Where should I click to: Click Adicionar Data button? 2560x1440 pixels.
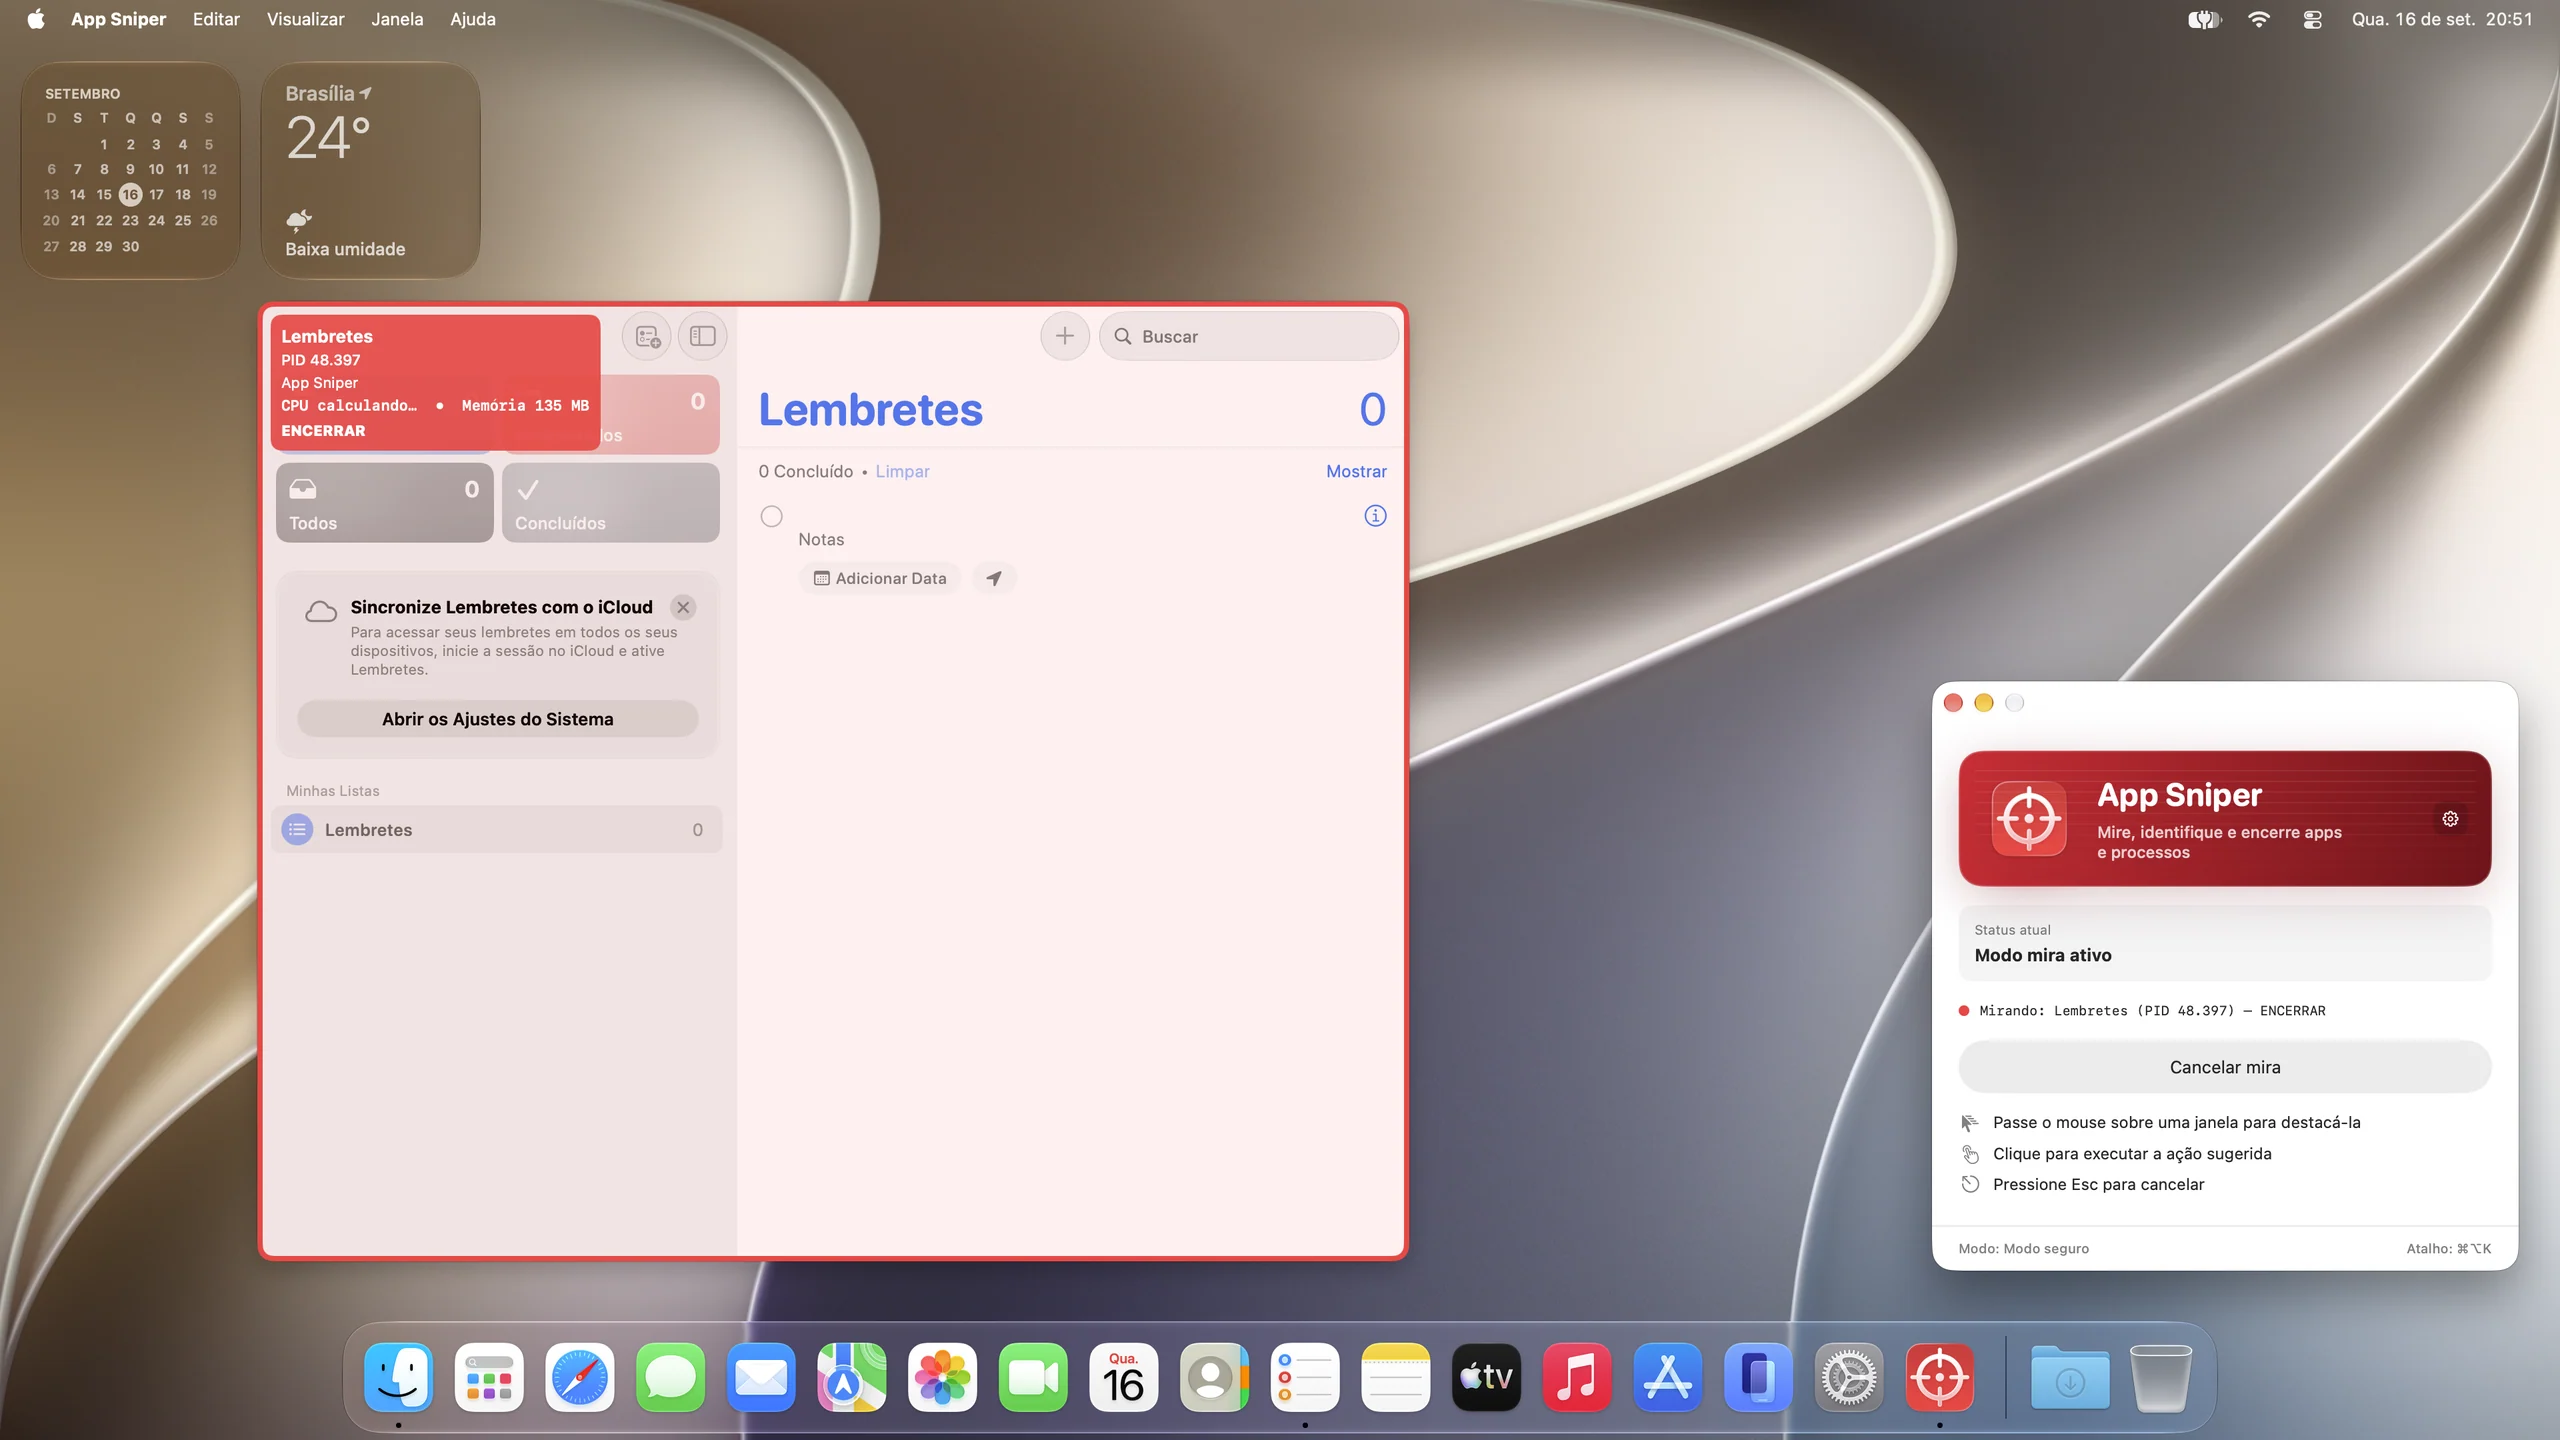[x=880, y=579]
